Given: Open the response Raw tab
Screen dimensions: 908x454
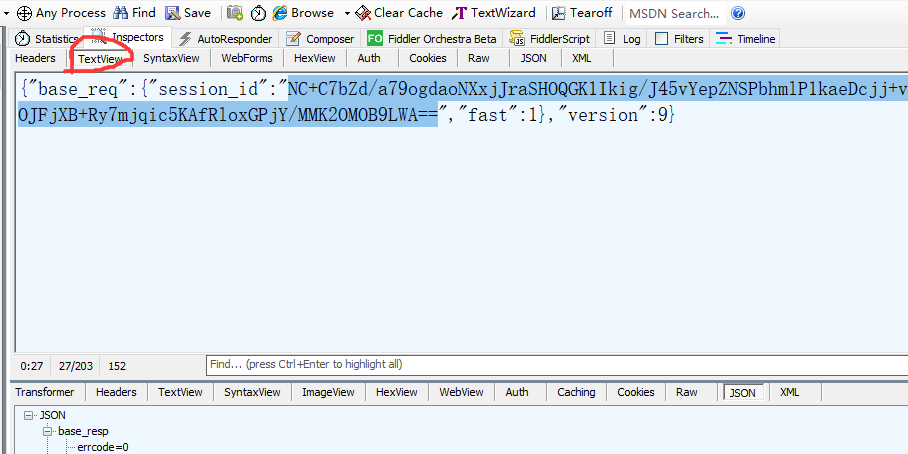Looking at the screenshot, I should [x=687, y=392].
